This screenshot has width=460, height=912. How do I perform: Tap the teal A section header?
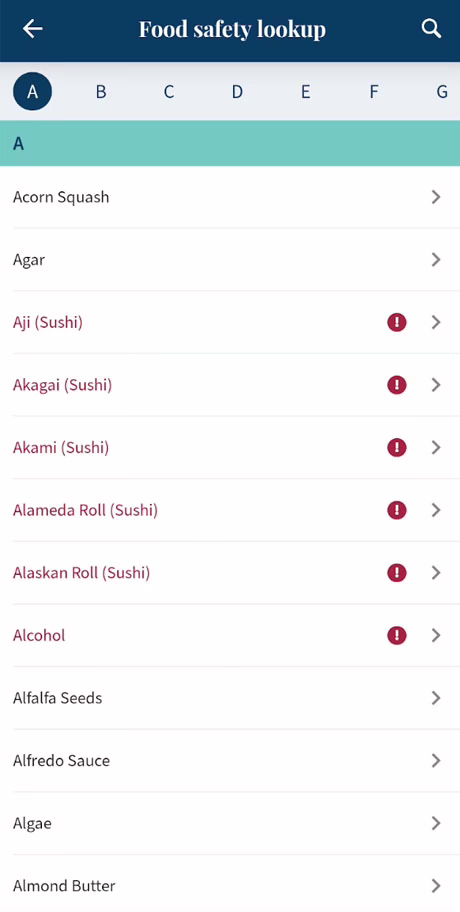click(x=230, y=143)
